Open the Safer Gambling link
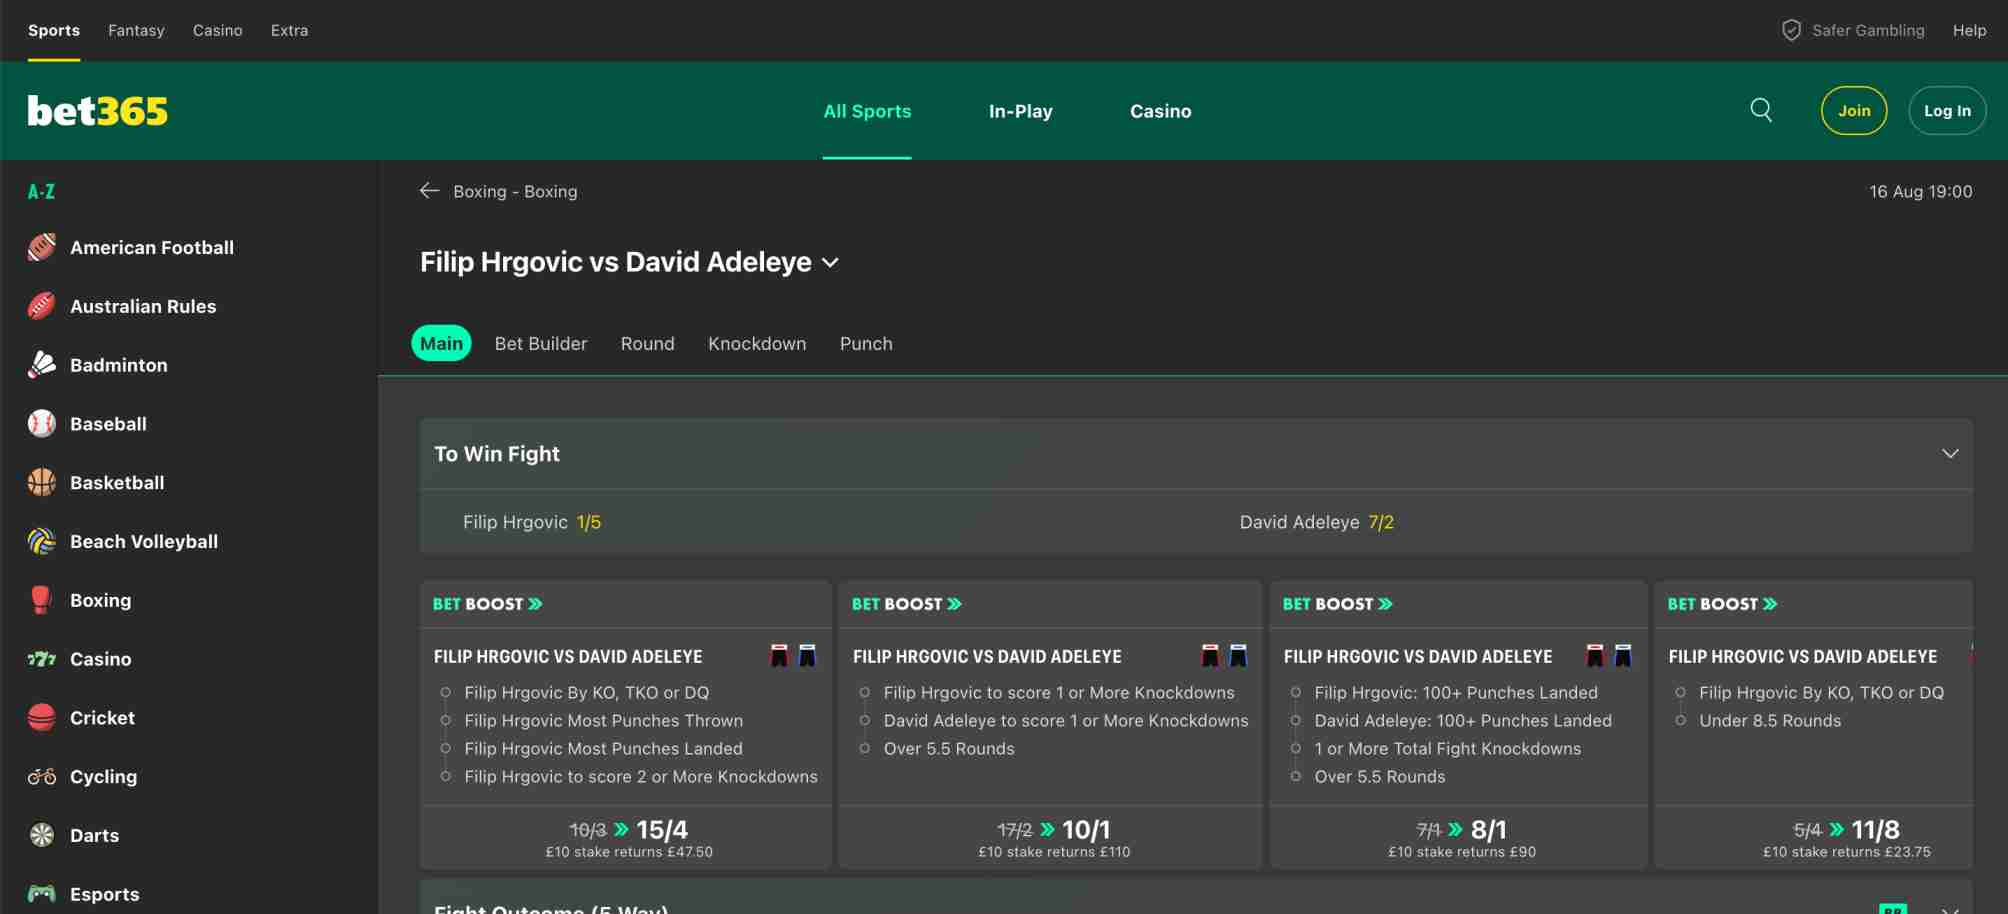2008x914 pixels. 1868,30
